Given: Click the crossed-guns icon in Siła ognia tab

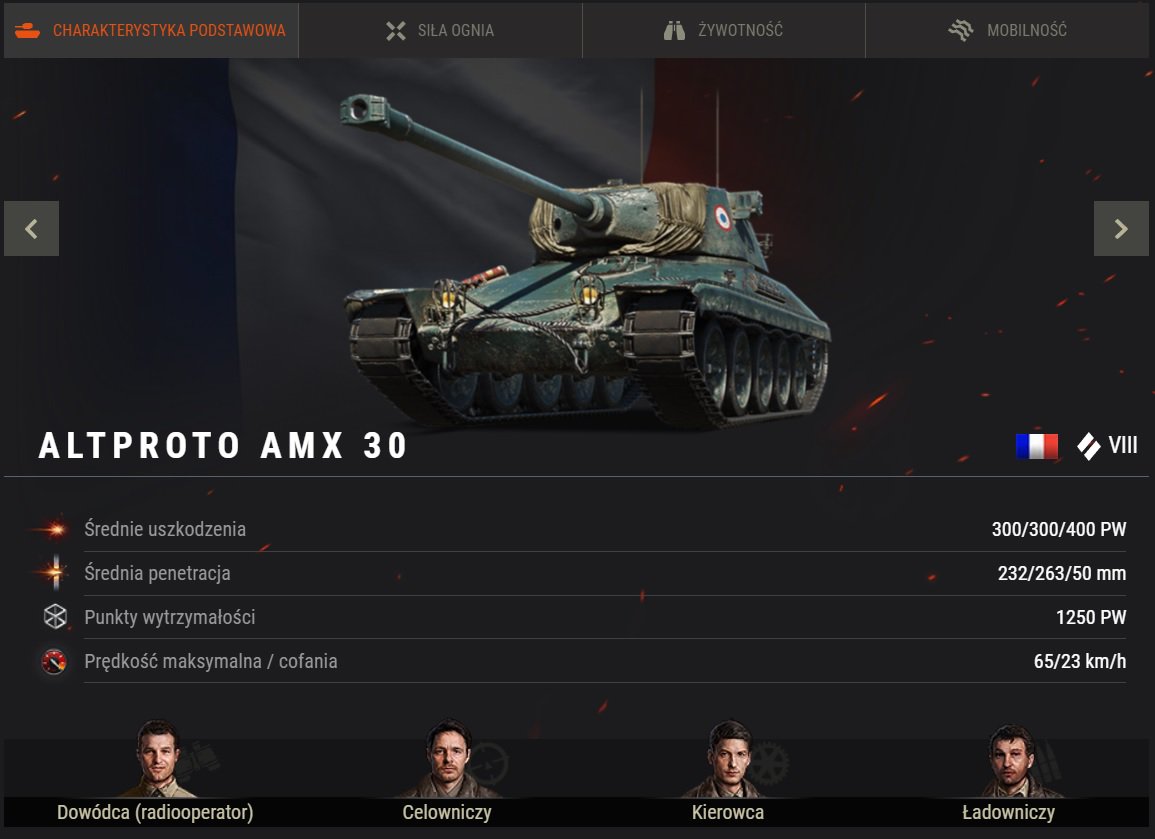Looking at the screenshot, I should point(396,30).
